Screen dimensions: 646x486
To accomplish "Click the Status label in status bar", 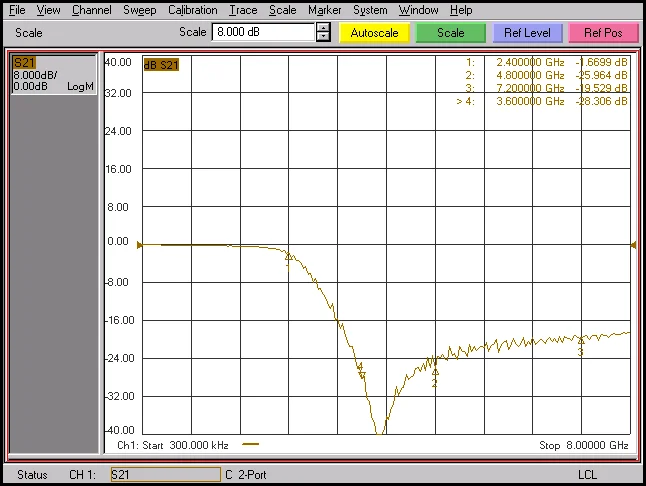I will [x=32, y=475].
